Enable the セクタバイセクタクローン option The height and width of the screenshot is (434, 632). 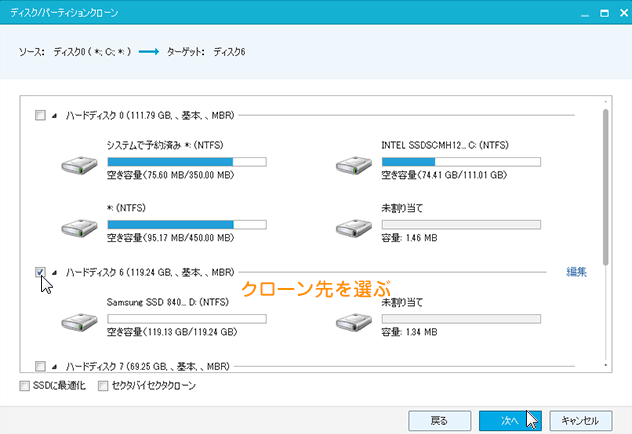click(103, 386)
